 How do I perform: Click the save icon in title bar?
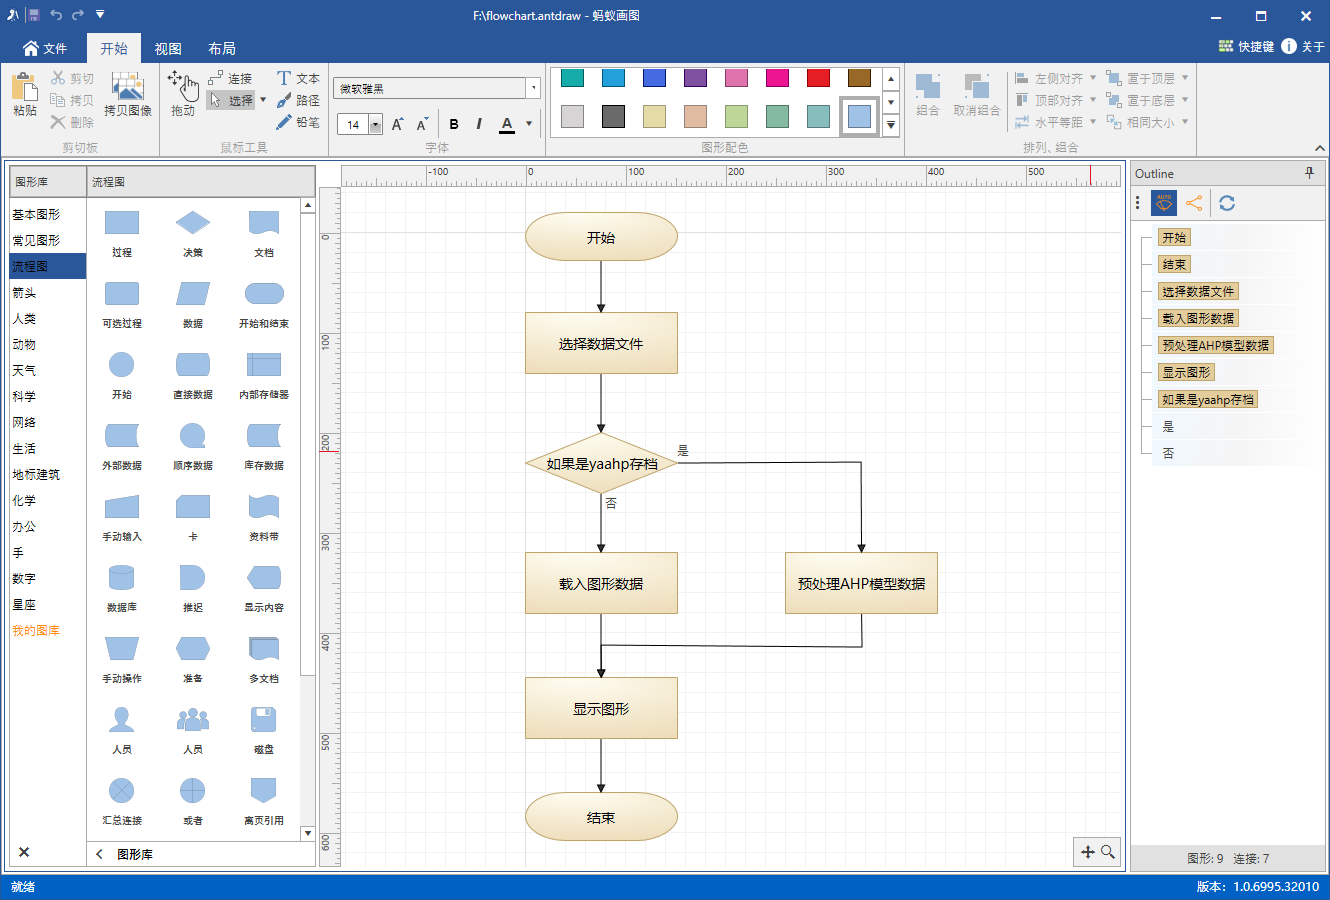[34, 15]
